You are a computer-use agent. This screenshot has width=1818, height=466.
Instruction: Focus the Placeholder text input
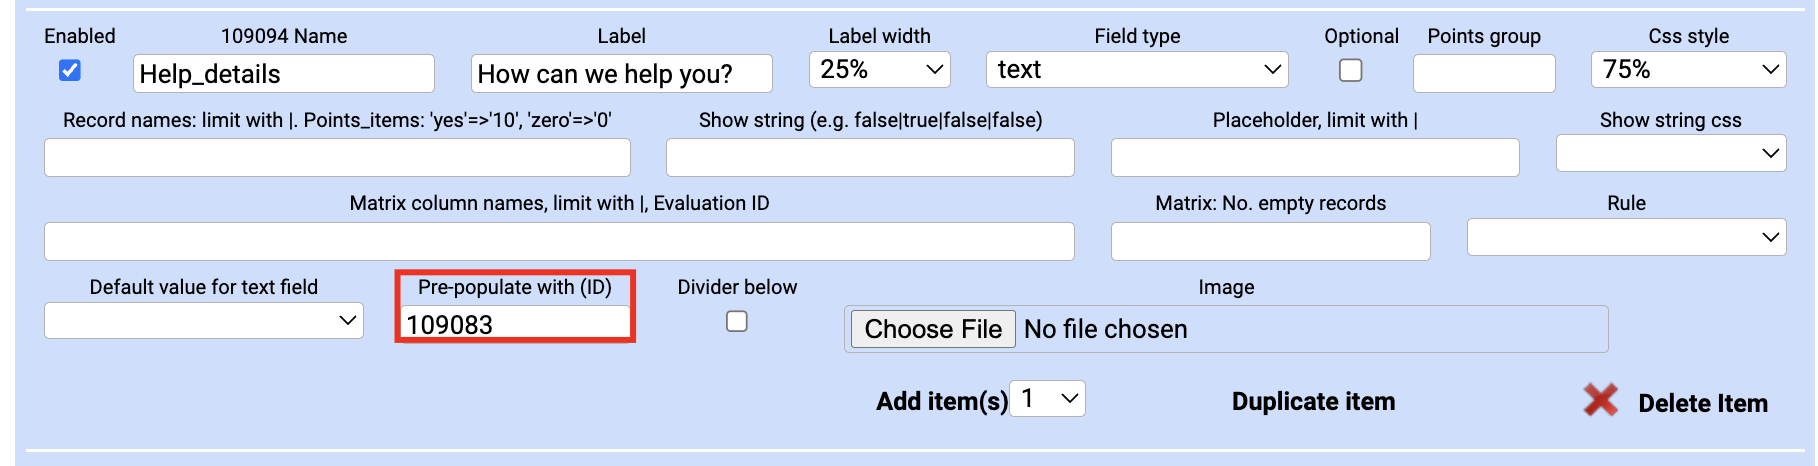pos(1314,158)
